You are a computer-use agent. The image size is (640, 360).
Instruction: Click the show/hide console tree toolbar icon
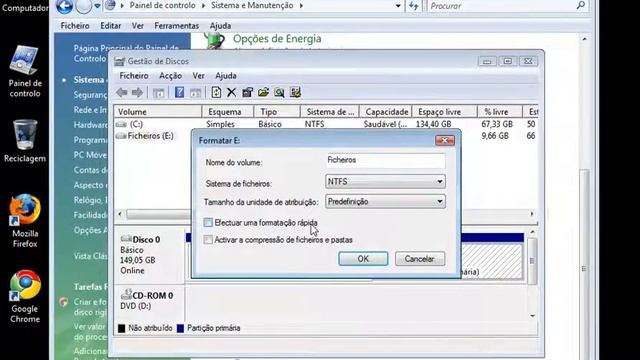tap(158, 93)
